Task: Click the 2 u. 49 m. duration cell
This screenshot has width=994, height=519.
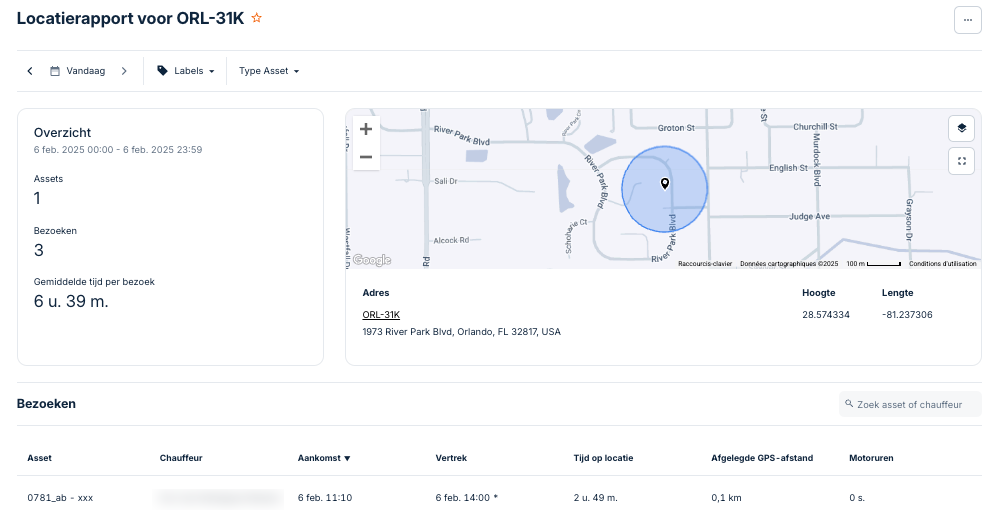Action: point(595,498)
